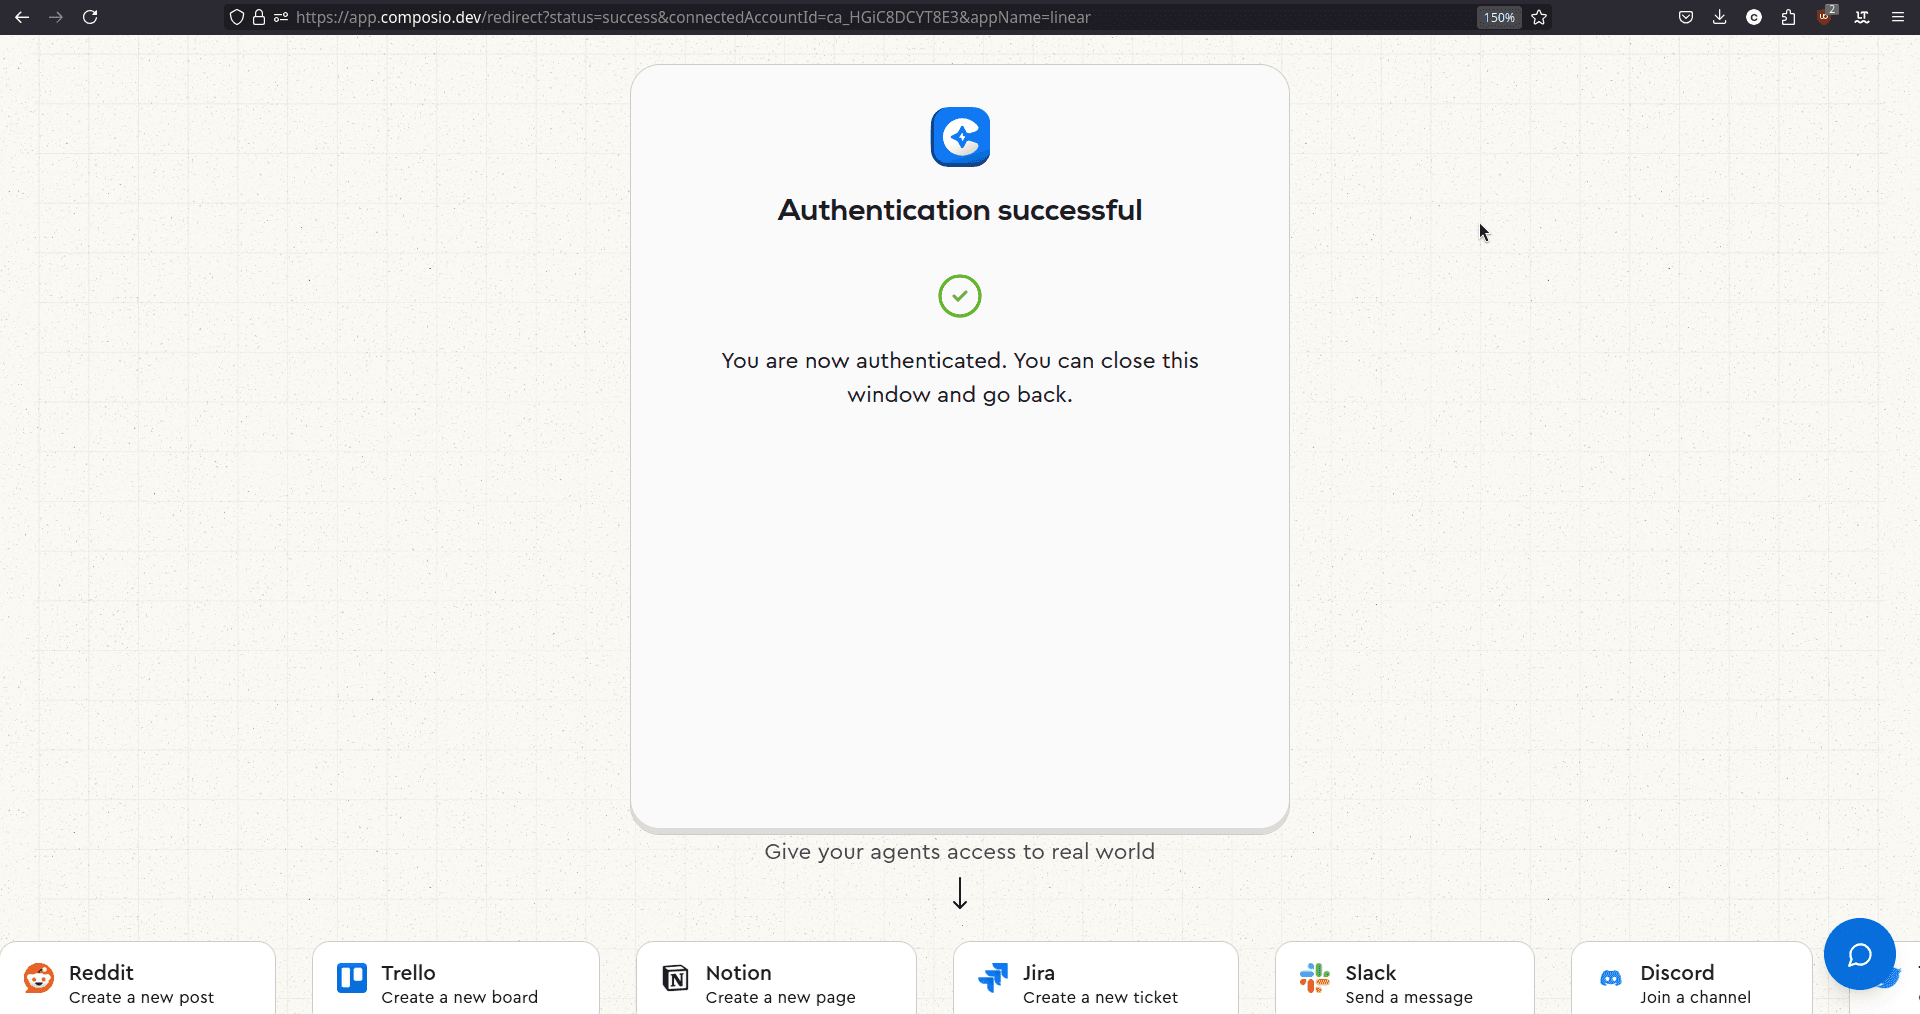Image resolution: width=1920 pixels, height=1014 pixels.
Task: Open site permissions icon in address bar
Action: click(x=281, y=17)
